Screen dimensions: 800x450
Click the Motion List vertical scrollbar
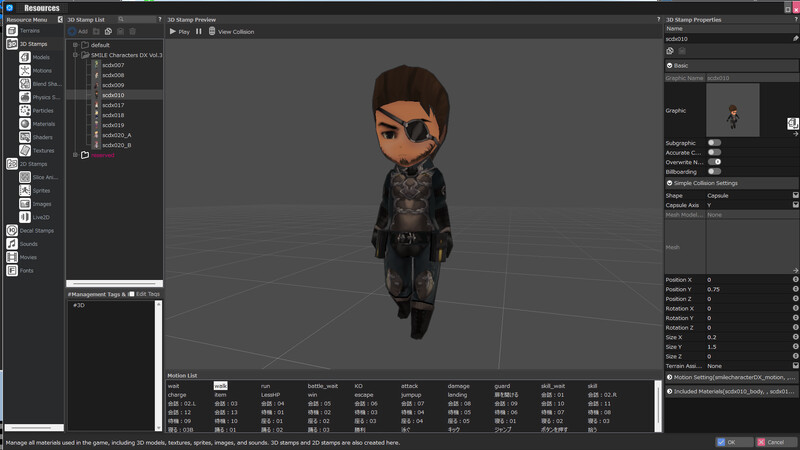point(658,406)
